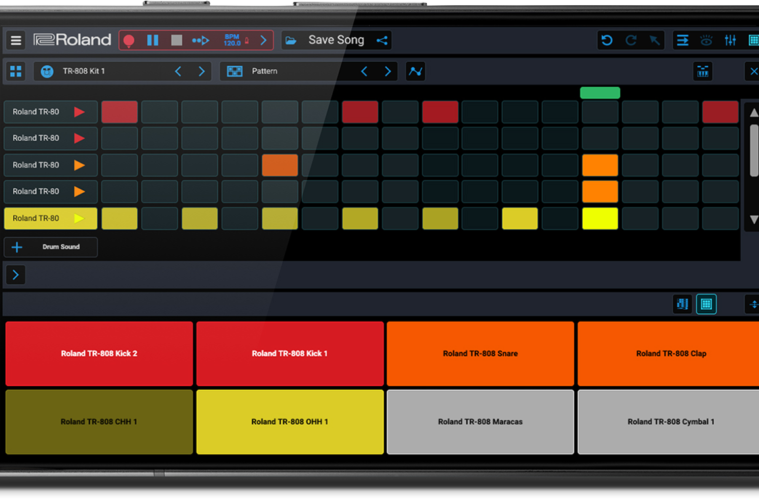Click the Save Song button
The height and width of the screenshot is (500, 759).
pyautogui.click(x=336, y=40)
